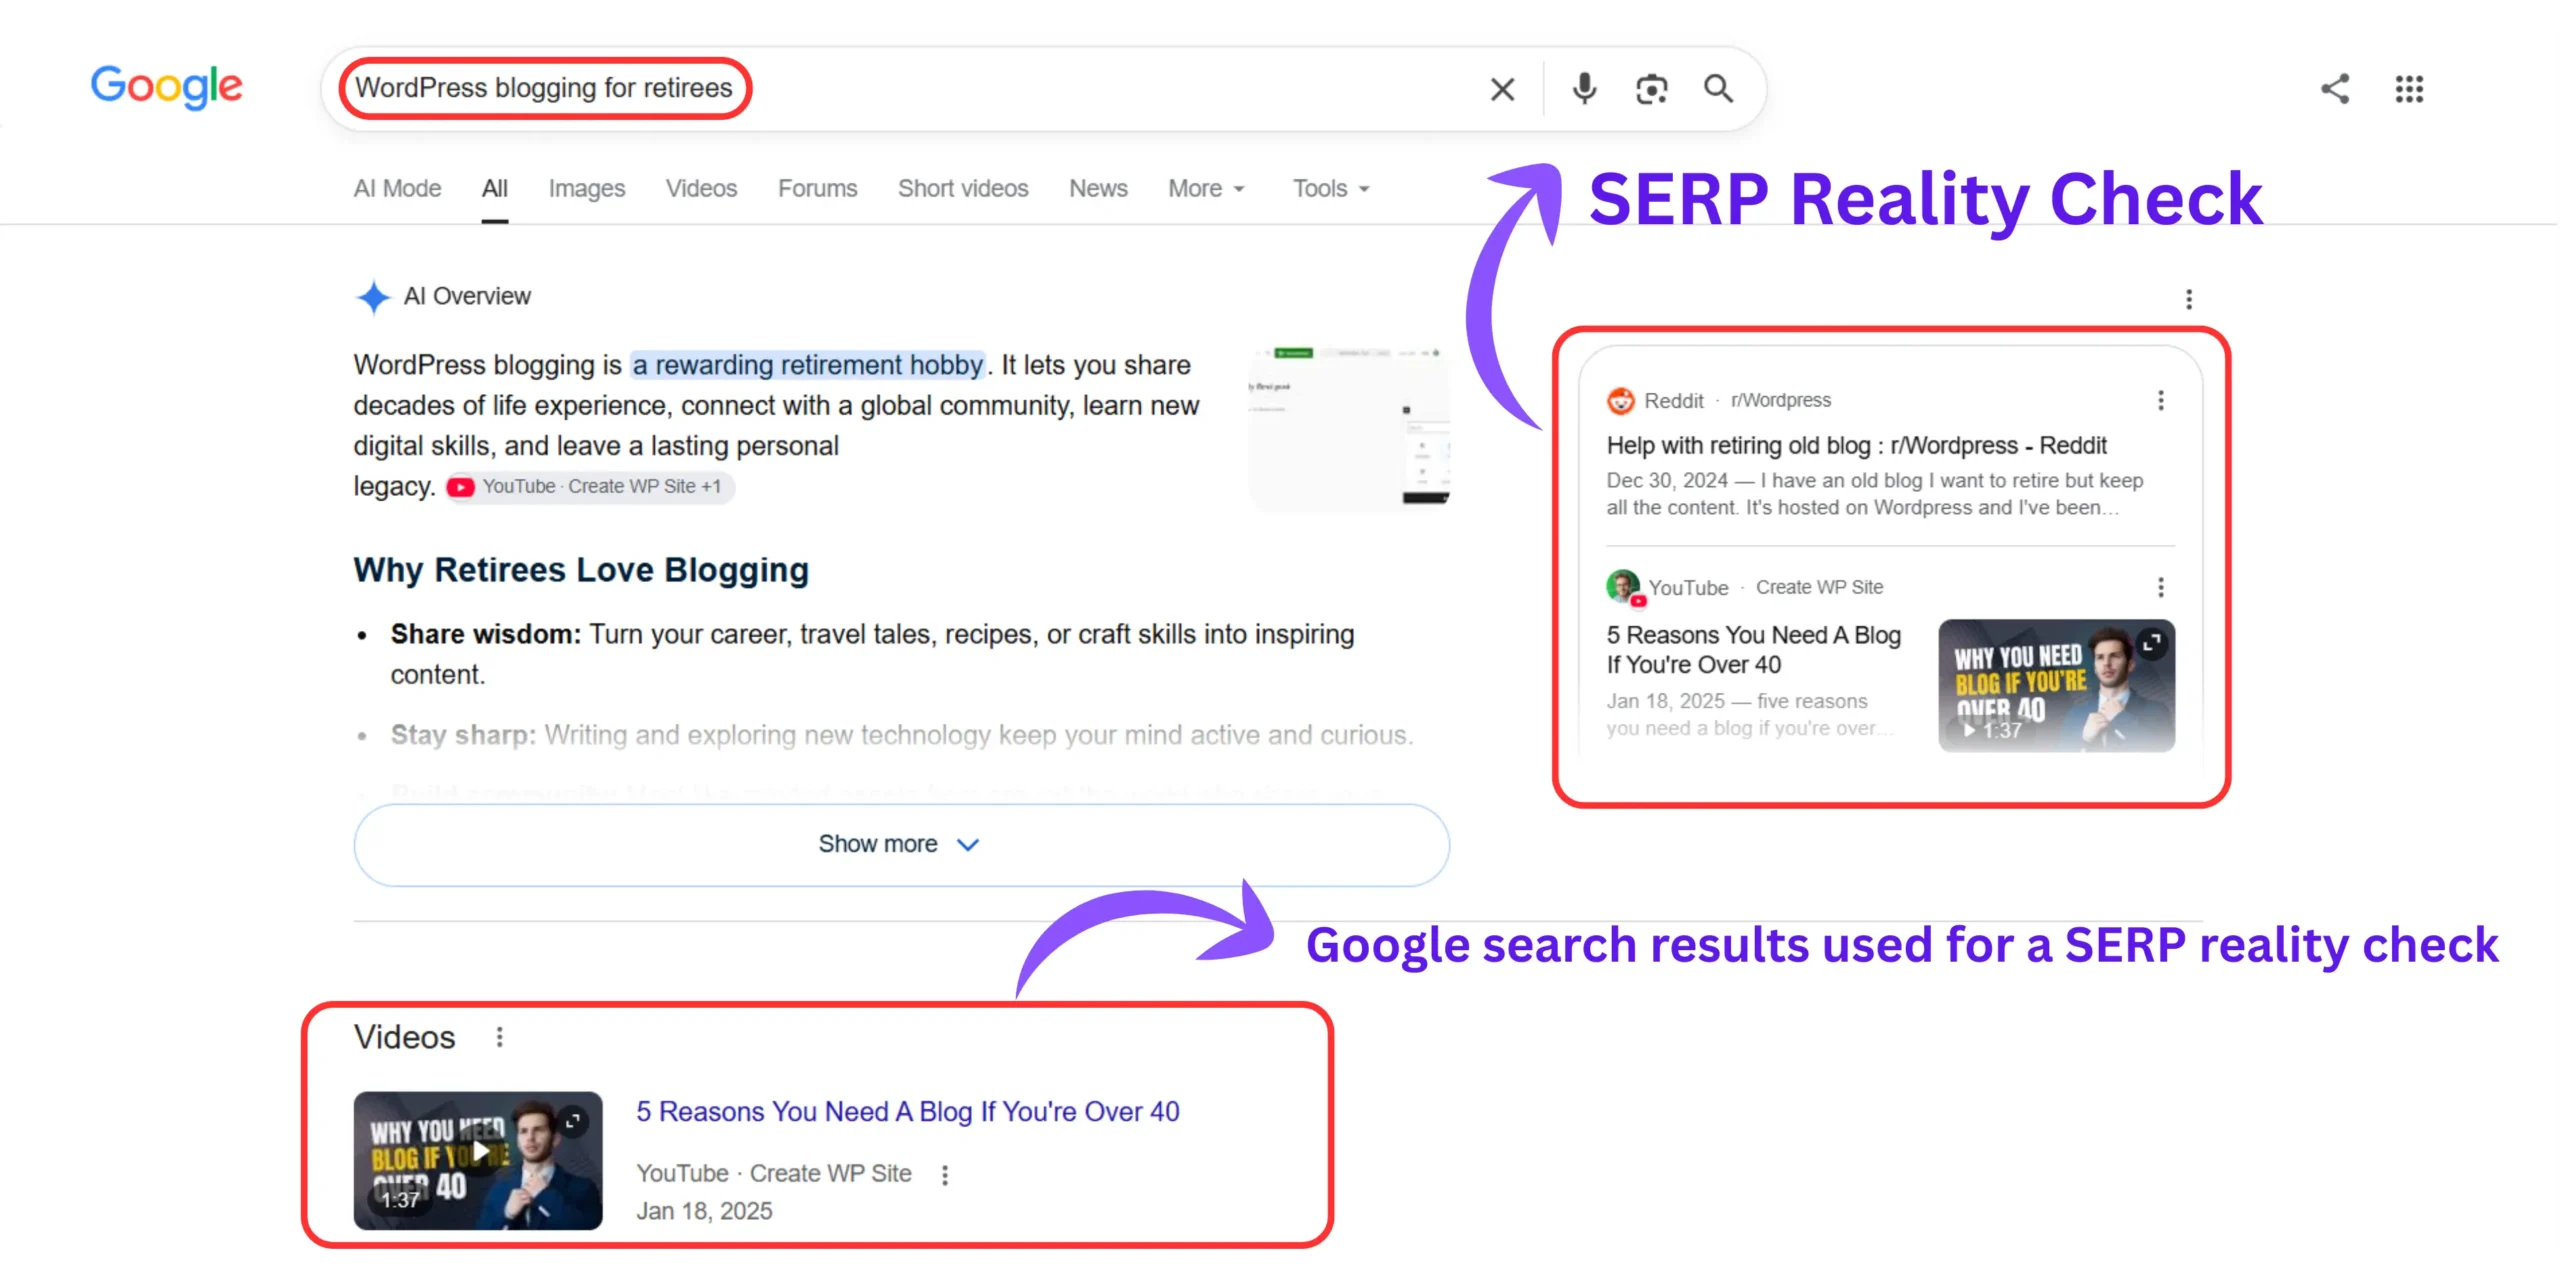Open Google Lens image search icon

point(1651,89)
